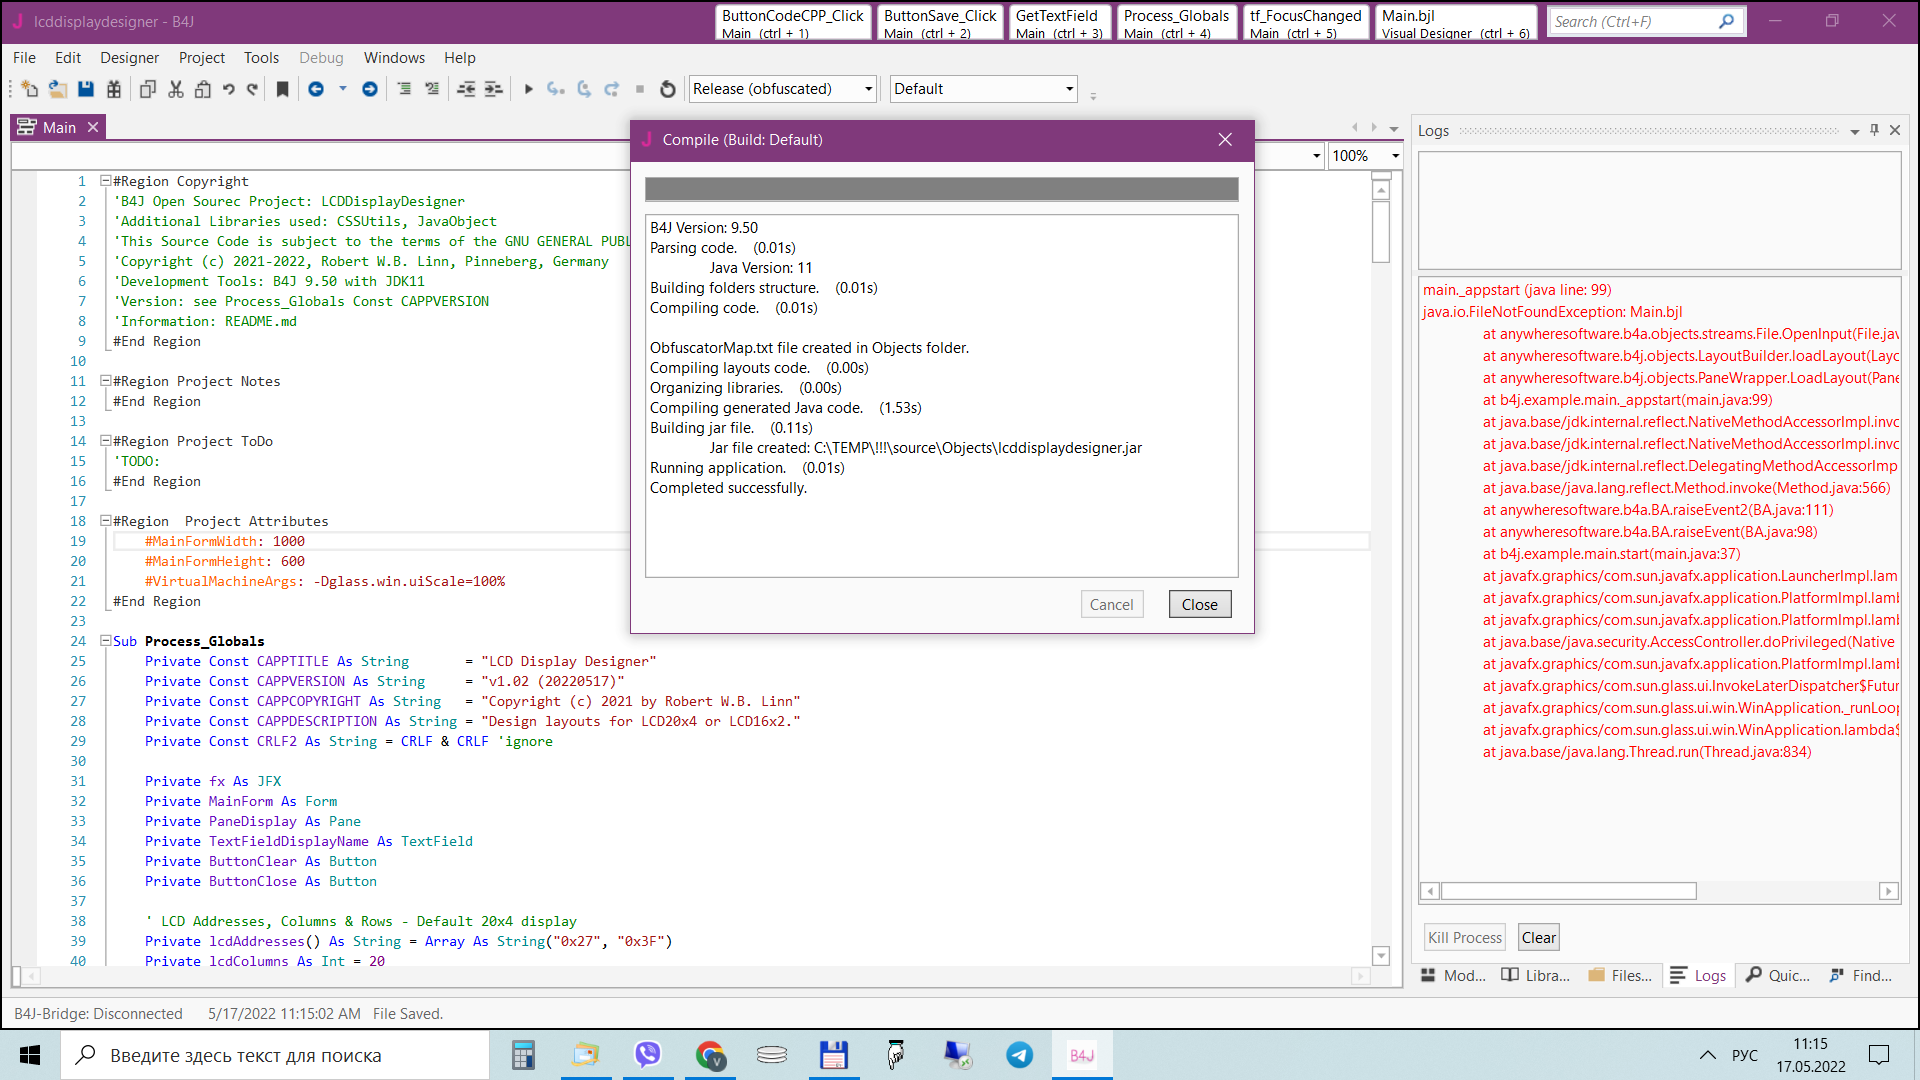Collapse the Project Attributes region
1920x1080 pixels.
[105, 521]
